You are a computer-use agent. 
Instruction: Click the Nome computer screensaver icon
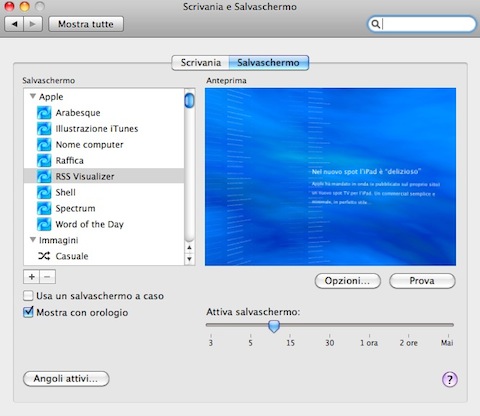tap(44, 145)
